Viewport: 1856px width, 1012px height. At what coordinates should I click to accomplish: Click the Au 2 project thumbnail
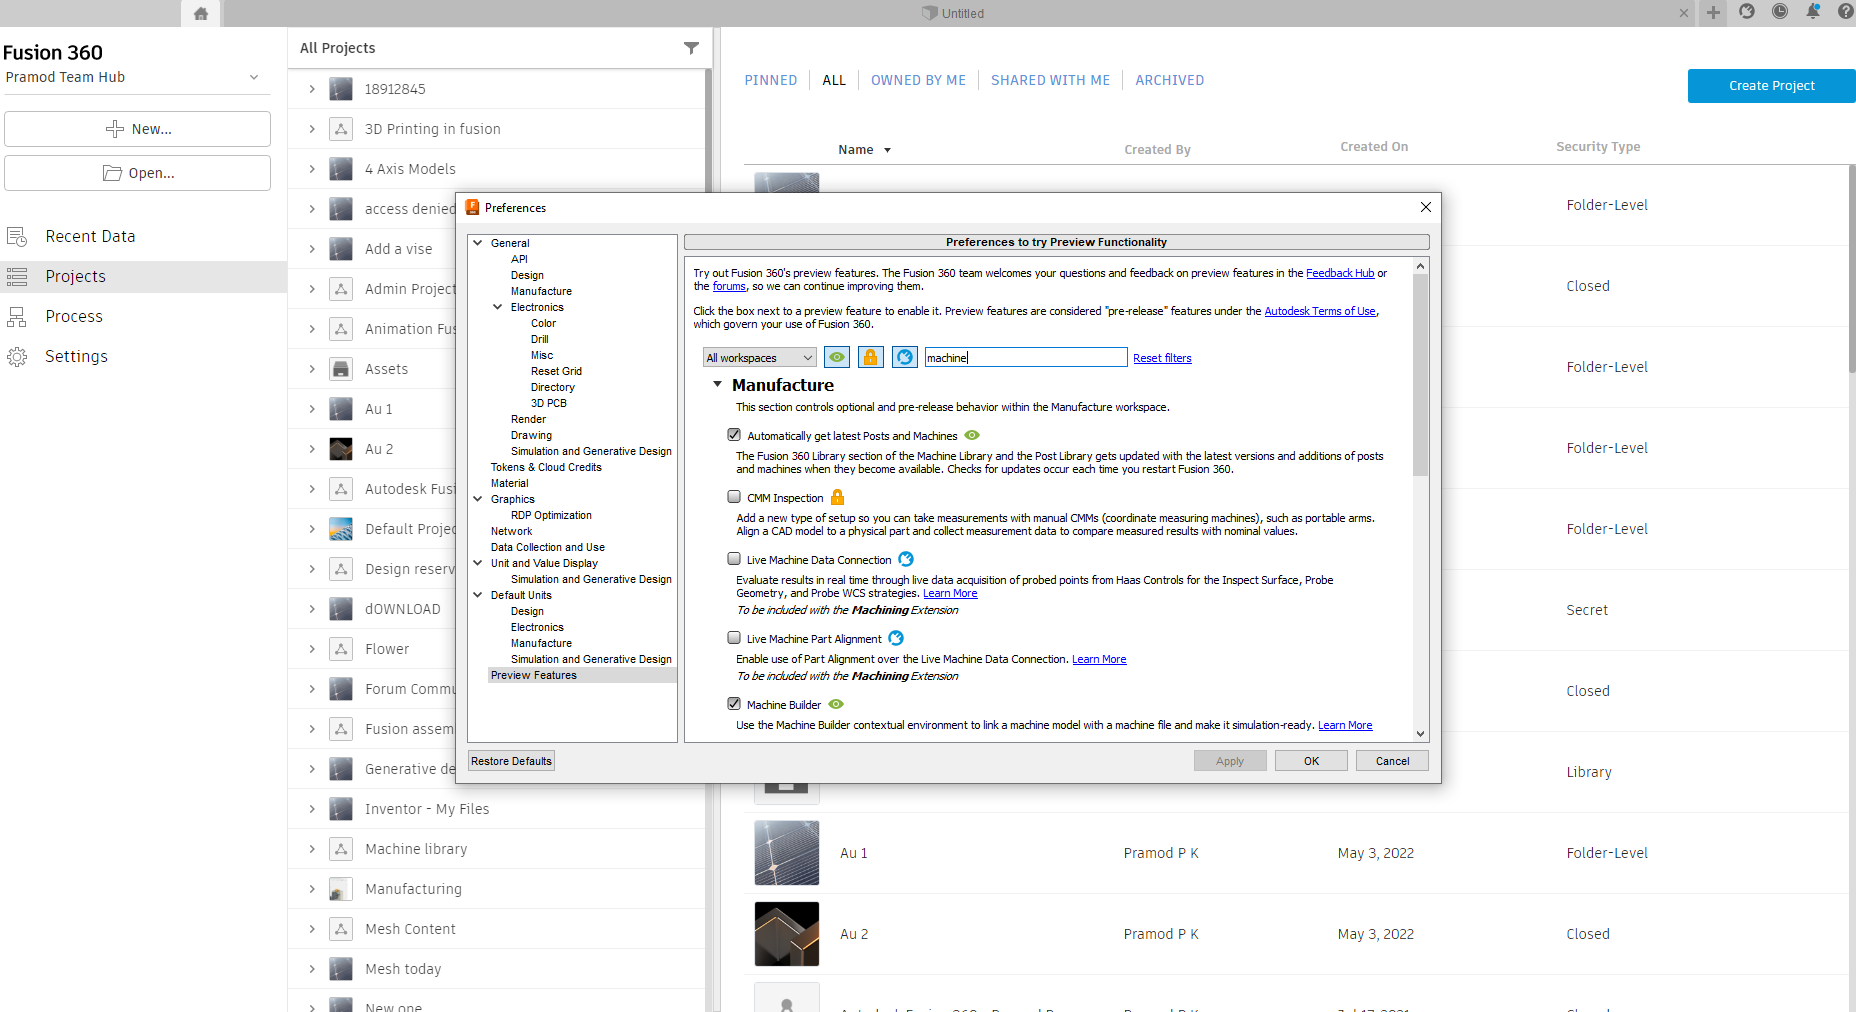[786, 934]
